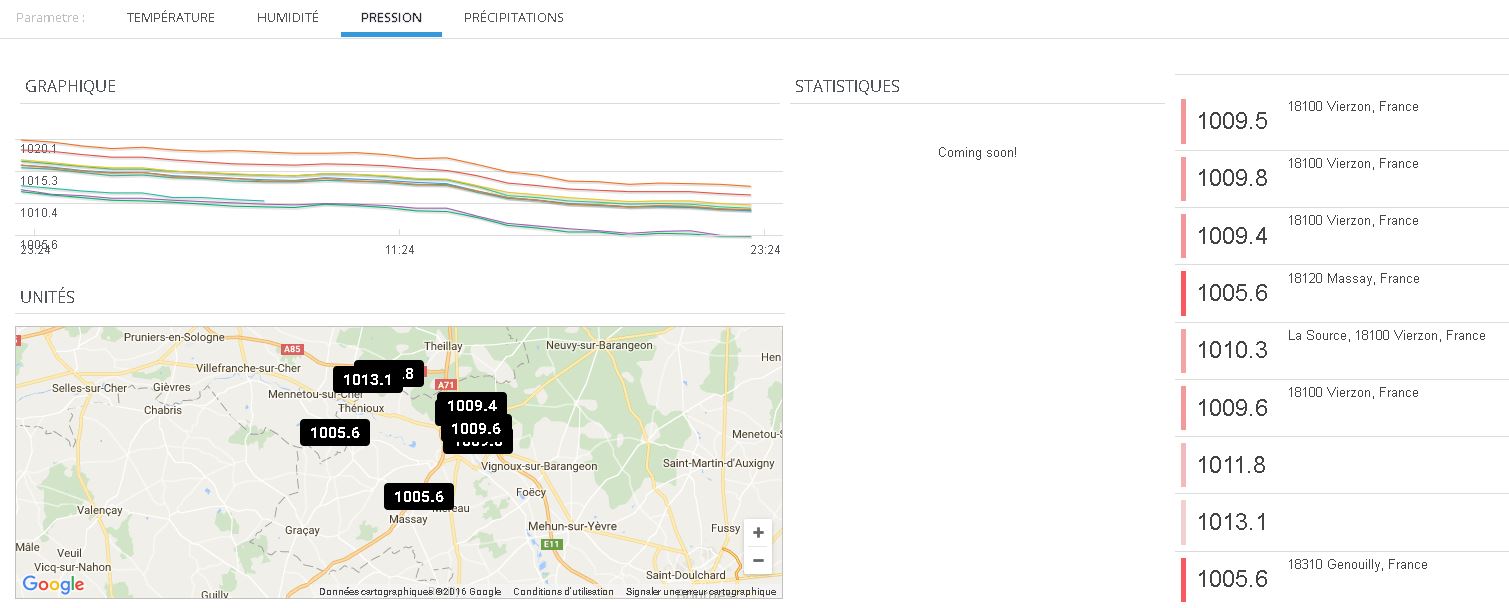Image resolution: width=1509 pixels, height=608 pixels.
Task: Click the 1013.1 map marker
Action: pyautogui.click(x=366, y=380)
